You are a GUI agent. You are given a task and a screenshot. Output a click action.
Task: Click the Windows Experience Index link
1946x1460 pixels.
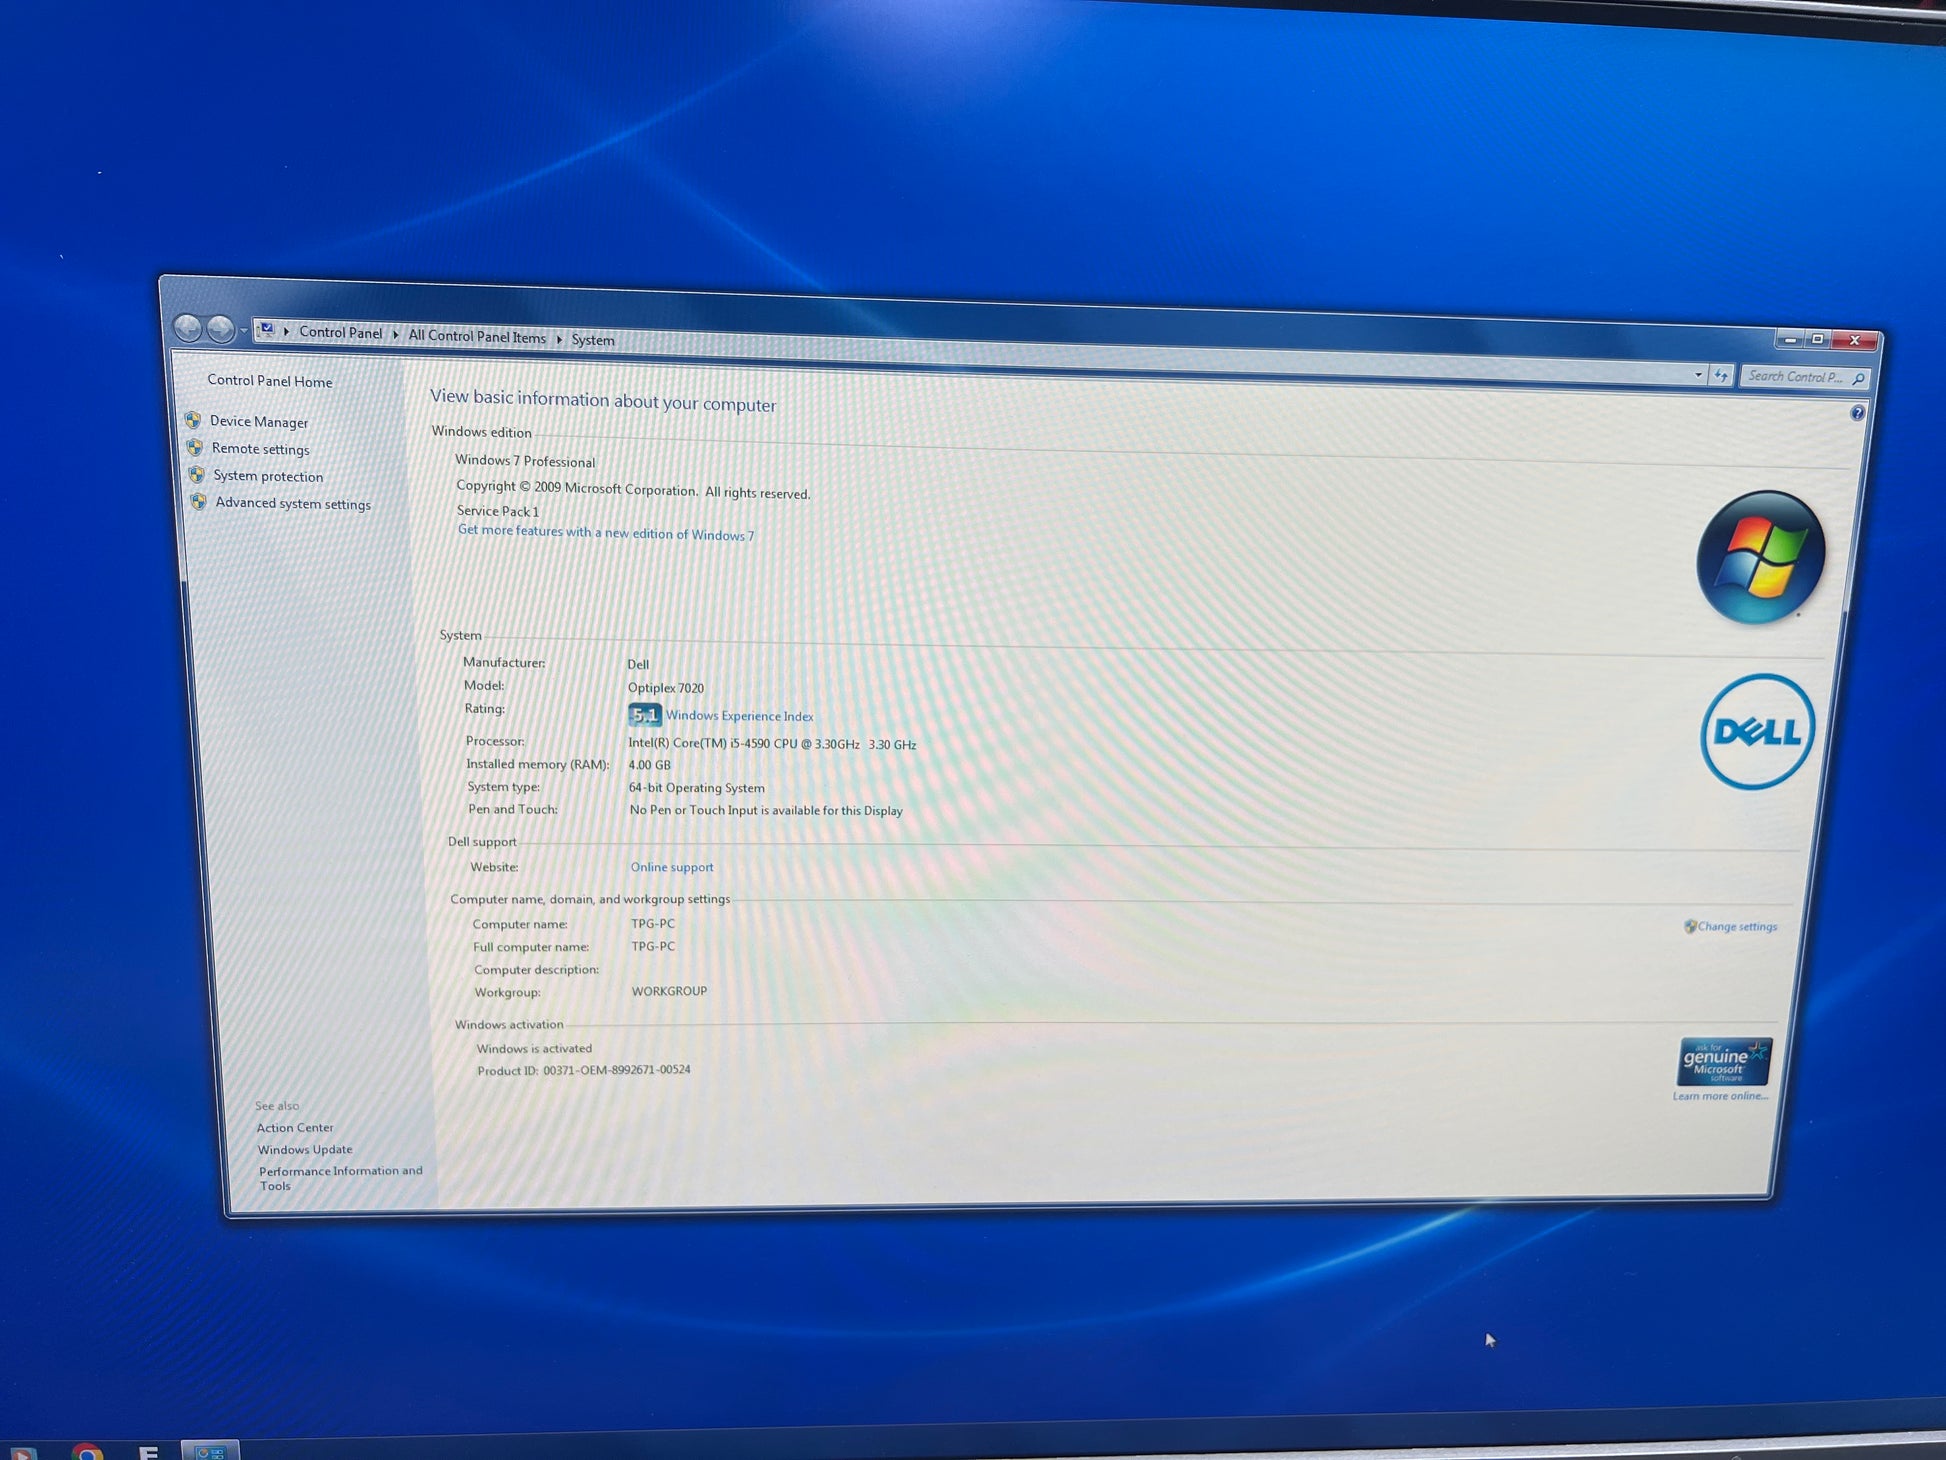[x=739, y=716]
